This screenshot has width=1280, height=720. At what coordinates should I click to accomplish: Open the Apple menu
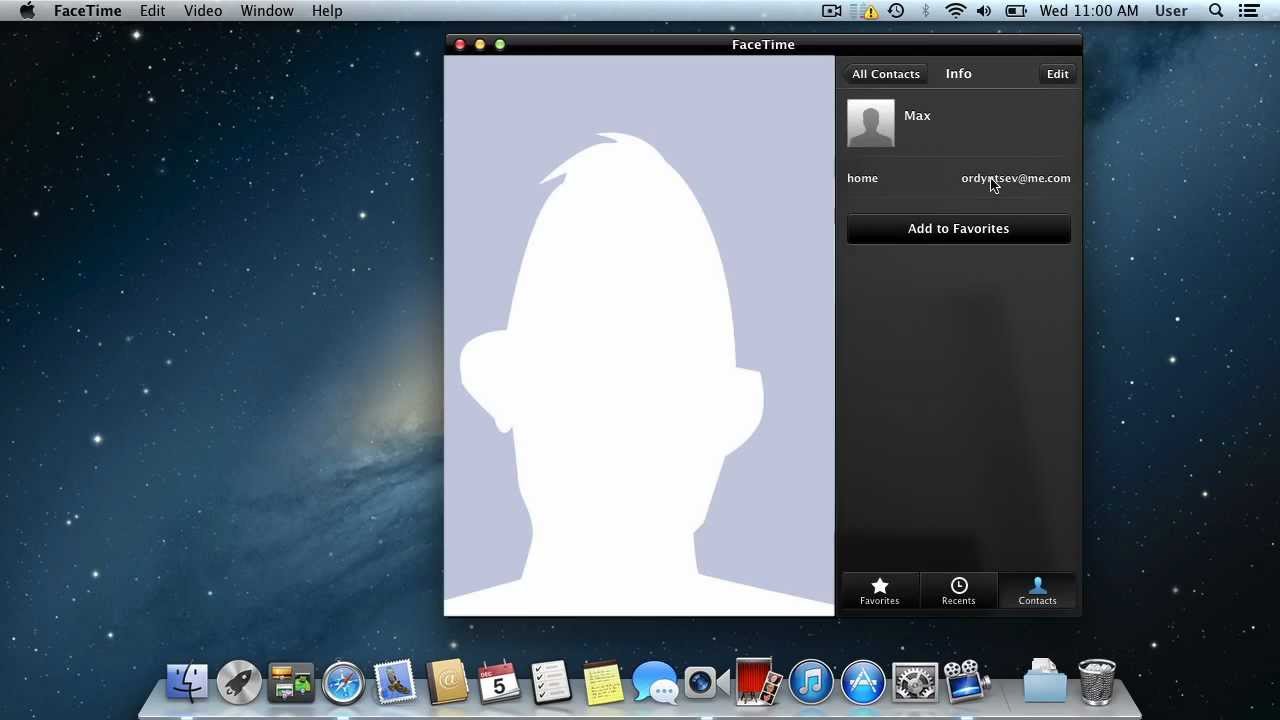coord(27,11)
